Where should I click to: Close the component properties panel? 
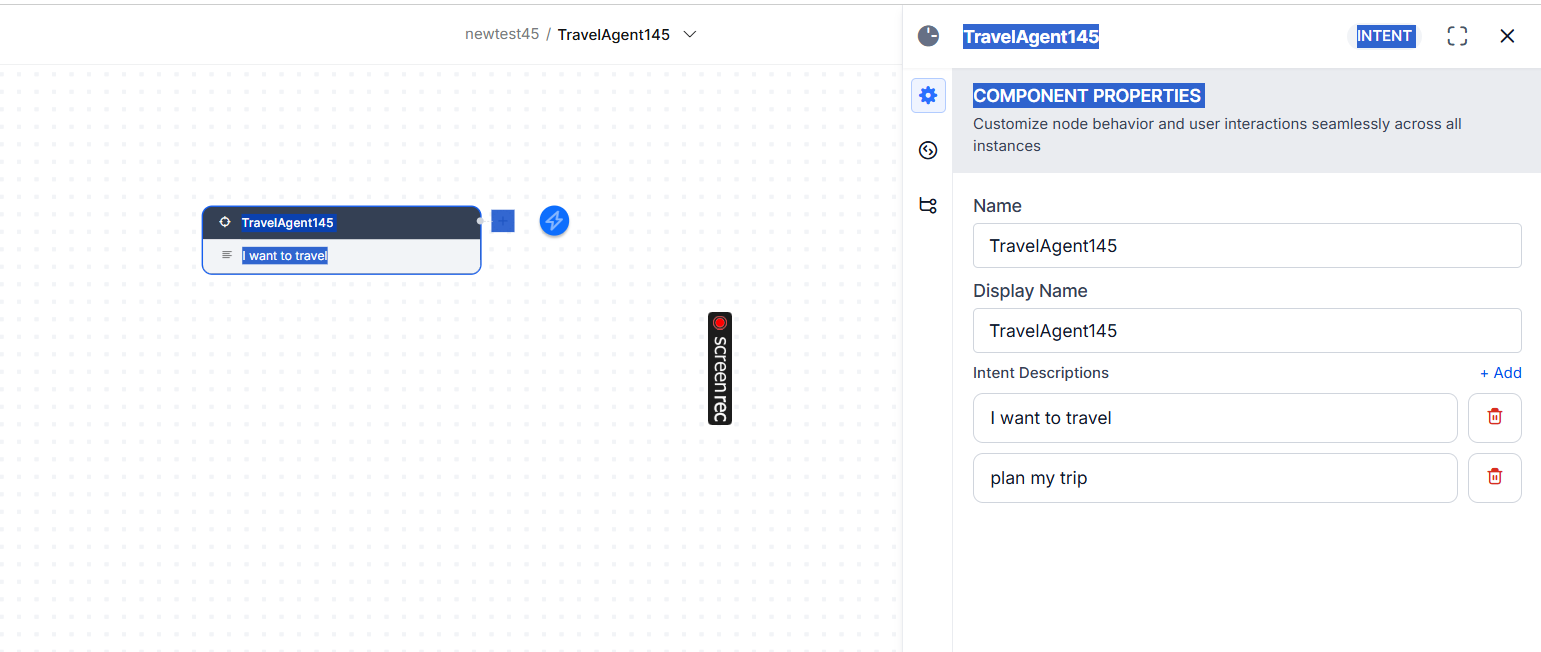point(1507,36)
